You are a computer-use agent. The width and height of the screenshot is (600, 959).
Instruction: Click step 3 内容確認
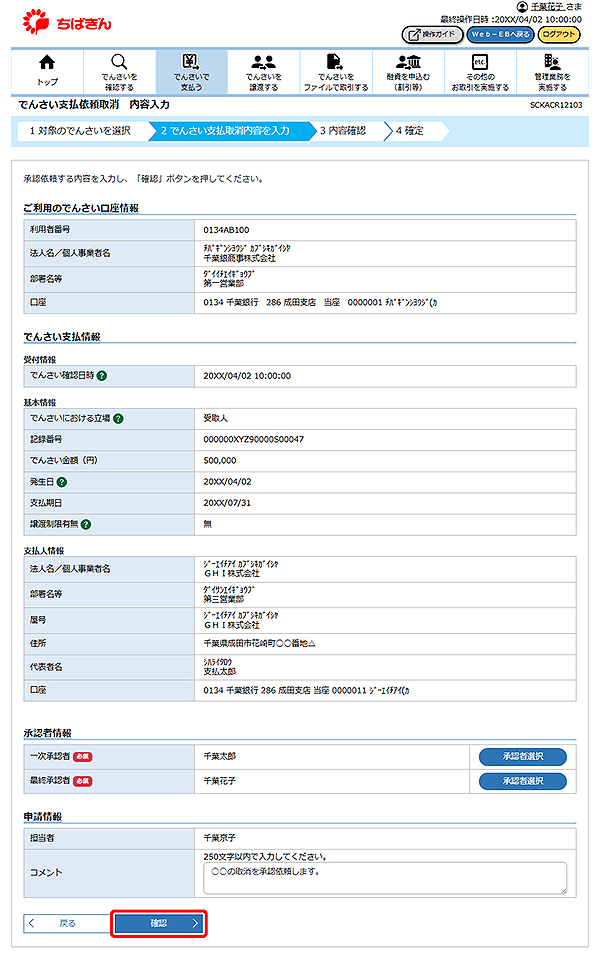click(343, 130)
